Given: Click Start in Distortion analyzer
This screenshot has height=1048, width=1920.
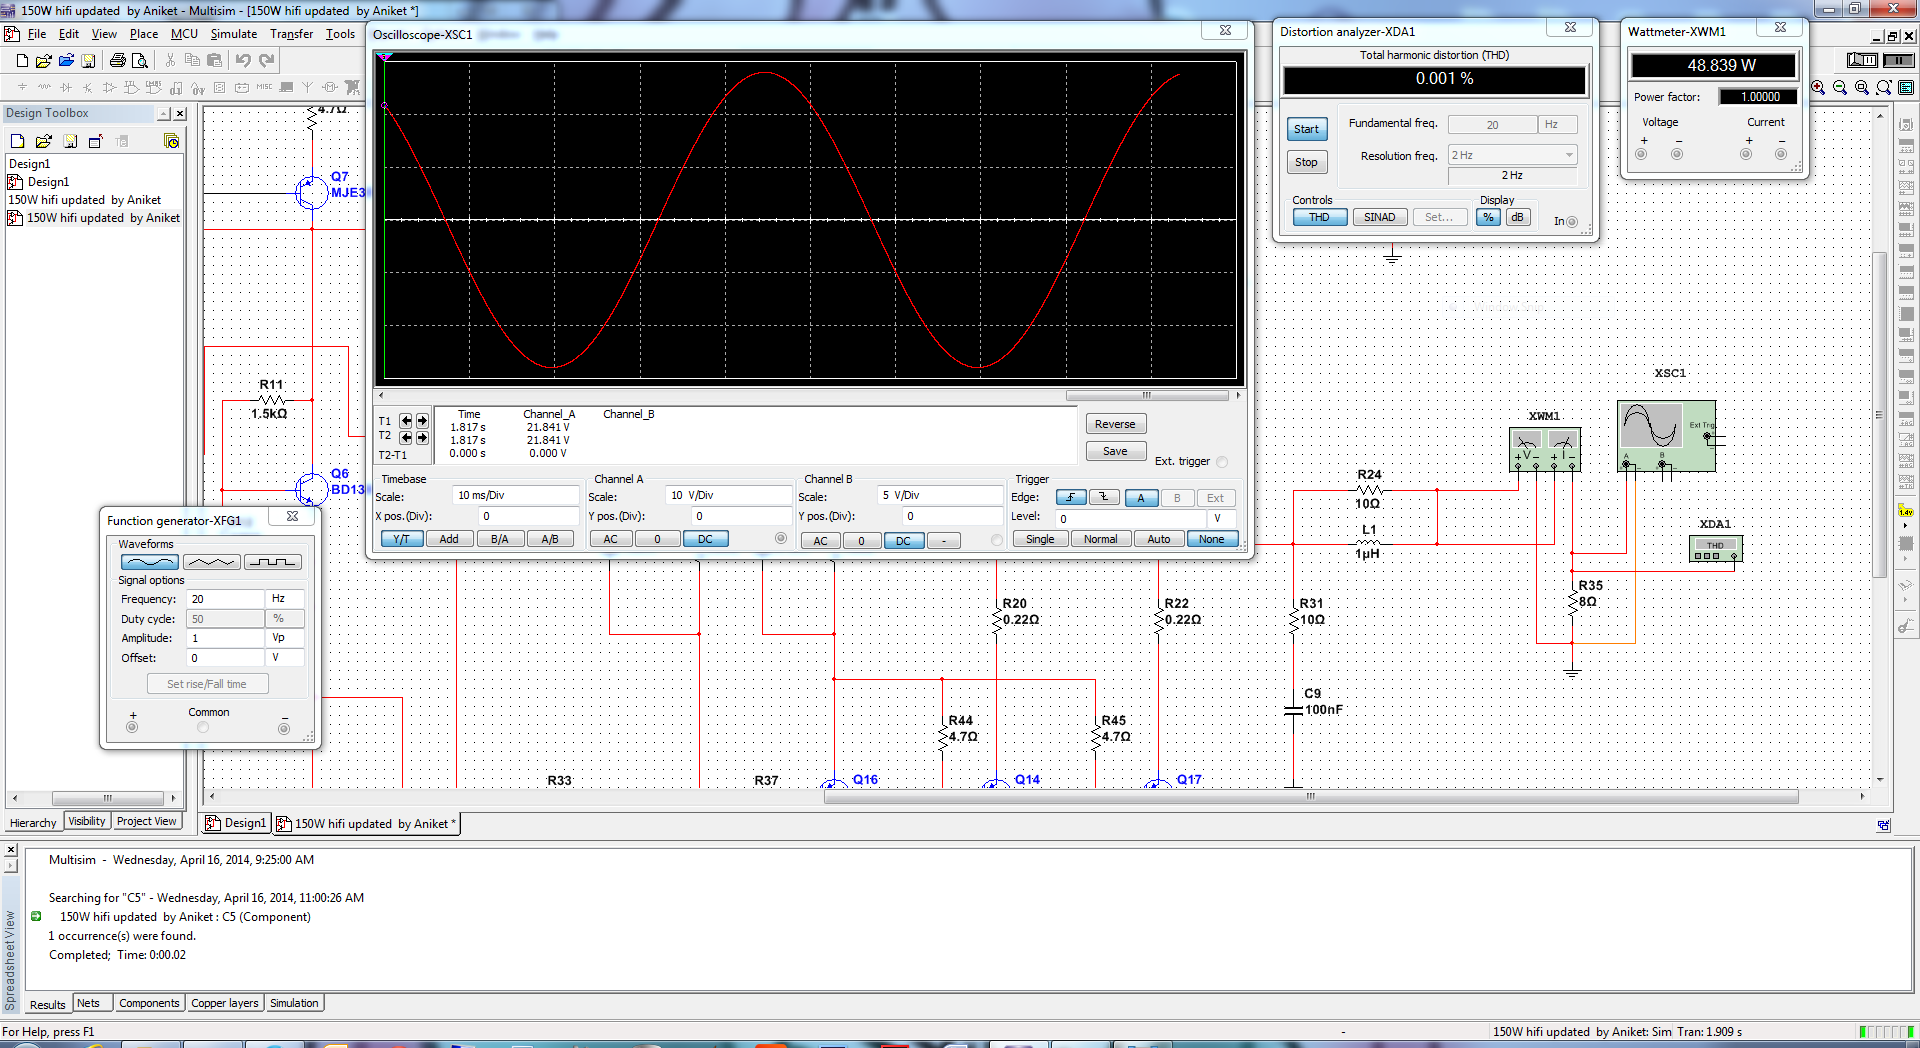Looking at the screenshot, I should [x=1306, y=129].
